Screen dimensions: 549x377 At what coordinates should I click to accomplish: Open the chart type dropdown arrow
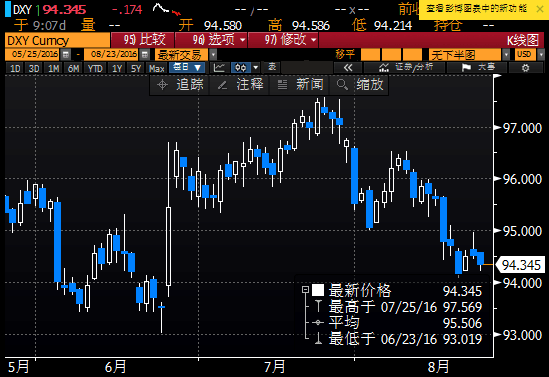[x=256, y=68]
